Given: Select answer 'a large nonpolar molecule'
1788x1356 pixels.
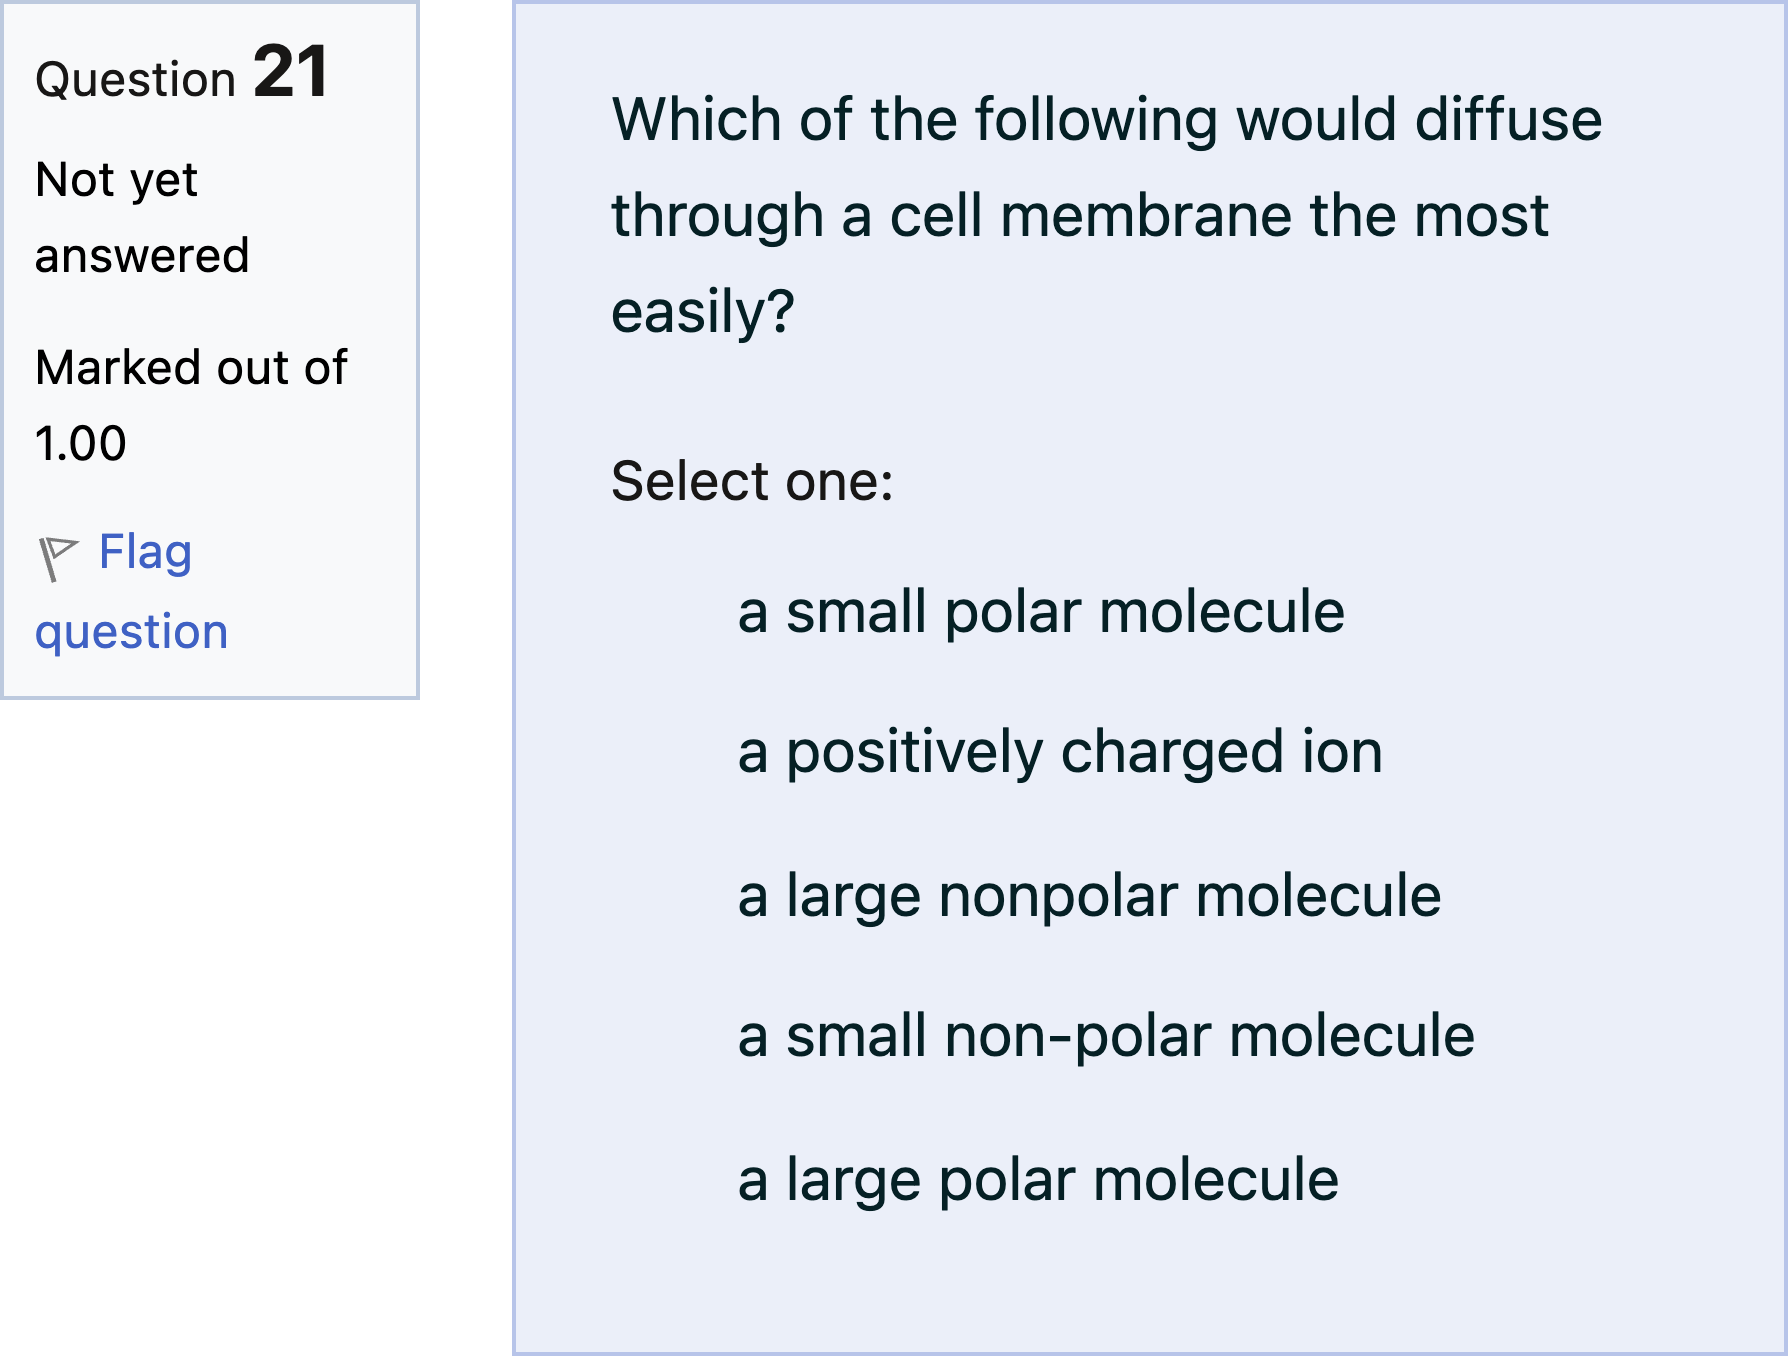Looking at the screenshot, I should click(x=1089, y=895).
